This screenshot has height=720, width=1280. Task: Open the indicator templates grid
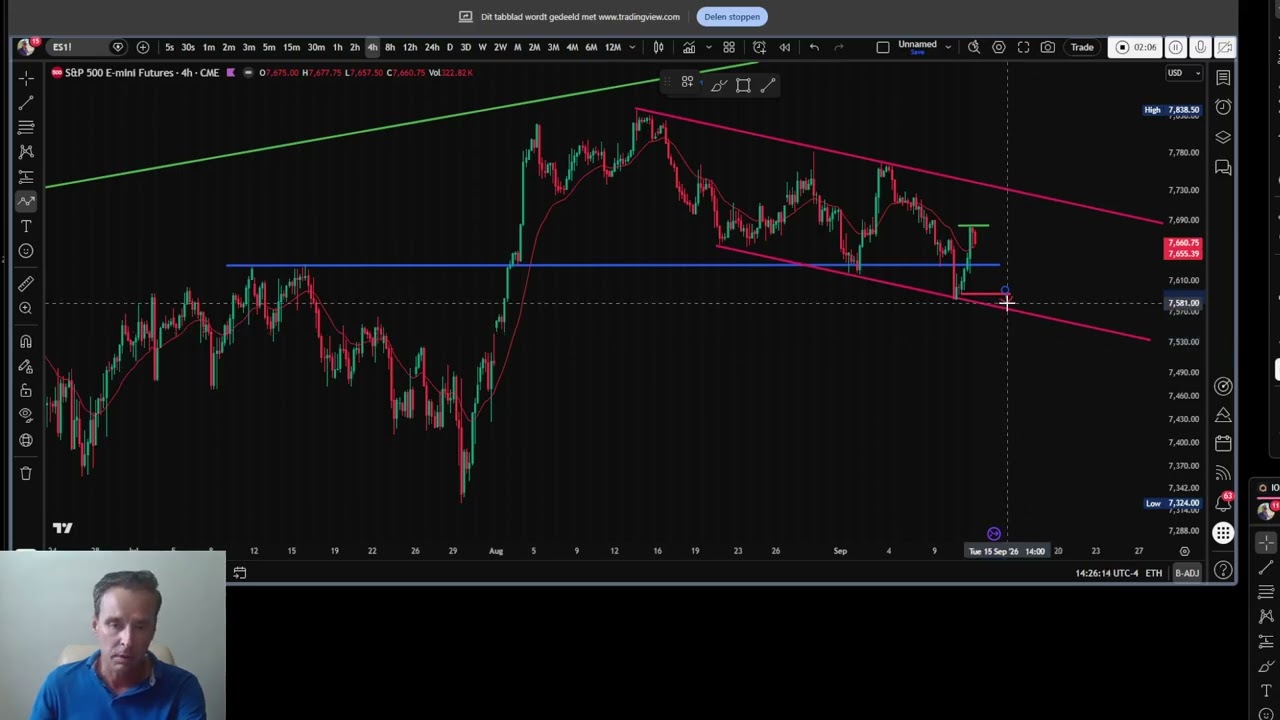tap(729, 47)
